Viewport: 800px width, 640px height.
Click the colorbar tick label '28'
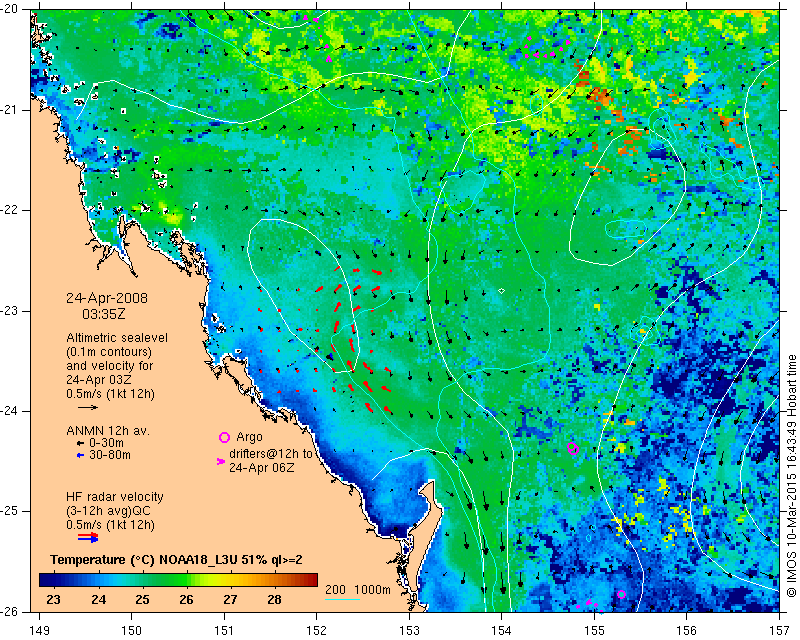(274, 599)
